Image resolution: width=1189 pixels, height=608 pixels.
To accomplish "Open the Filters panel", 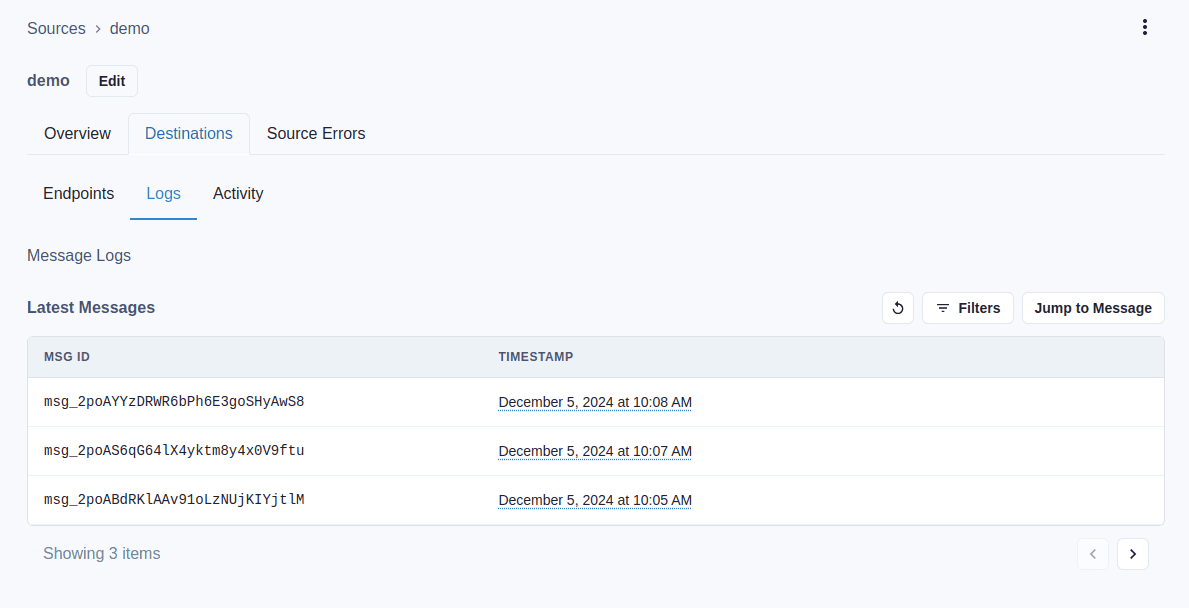I will pos(967,308).
